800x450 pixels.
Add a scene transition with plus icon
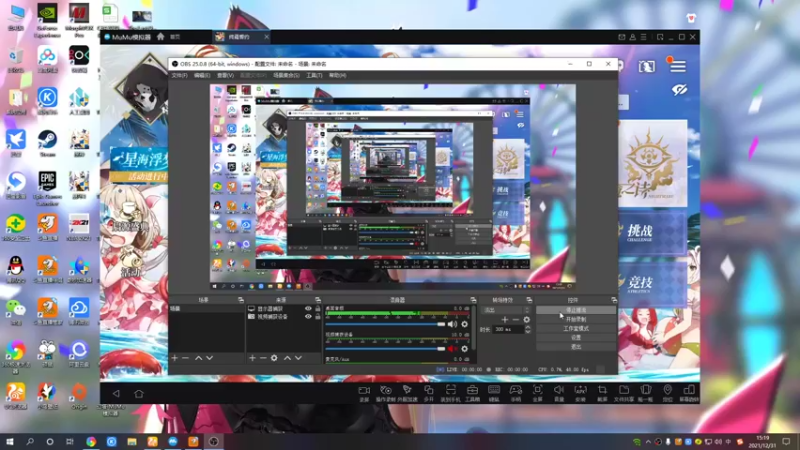click(505, 319)
